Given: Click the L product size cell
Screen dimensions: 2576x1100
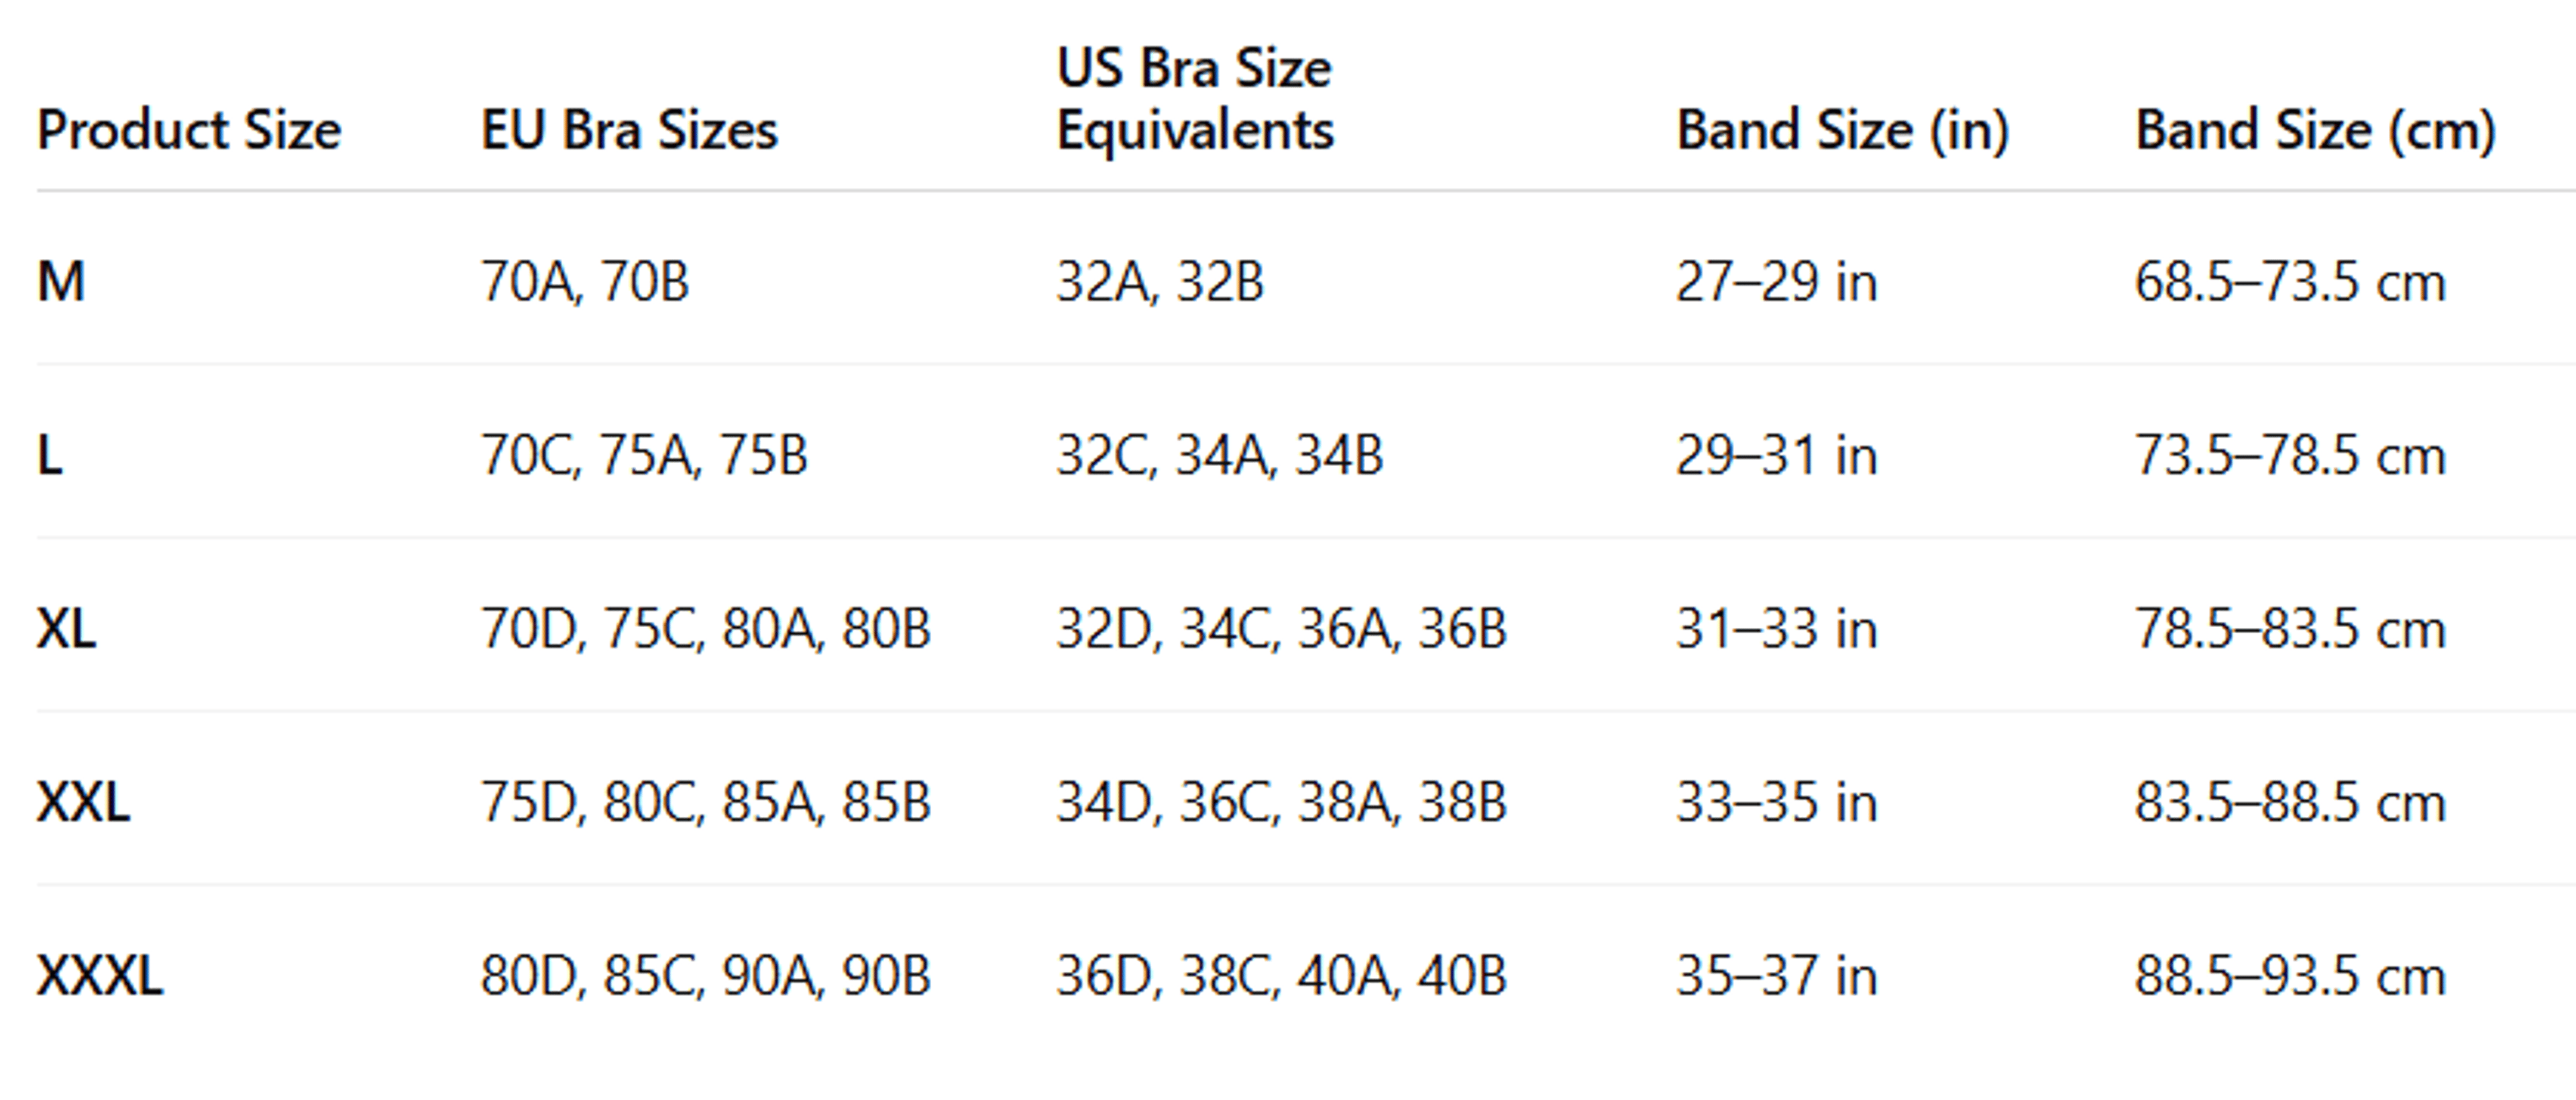Looking at the screenshot, I should coord(50,455).
